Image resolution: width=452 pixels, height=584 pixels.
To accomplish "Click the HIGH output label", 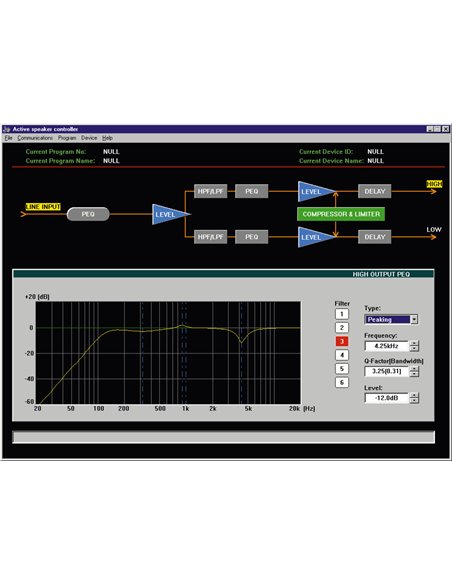I will [x=434, y=184].
